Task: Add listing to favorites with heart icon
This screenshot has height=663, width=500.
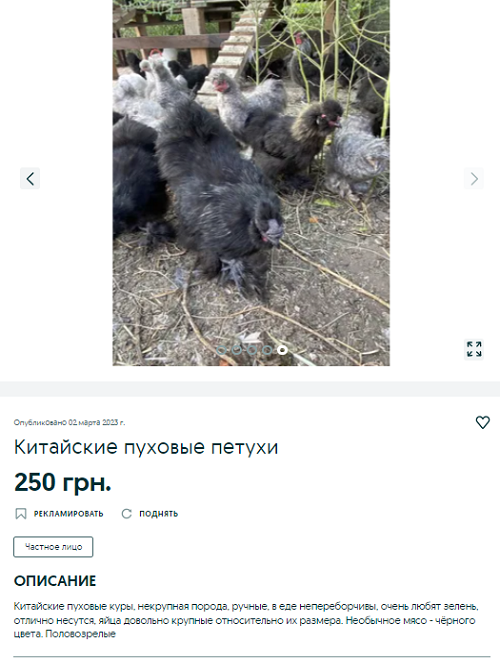Action: click(x=483, y=422)
